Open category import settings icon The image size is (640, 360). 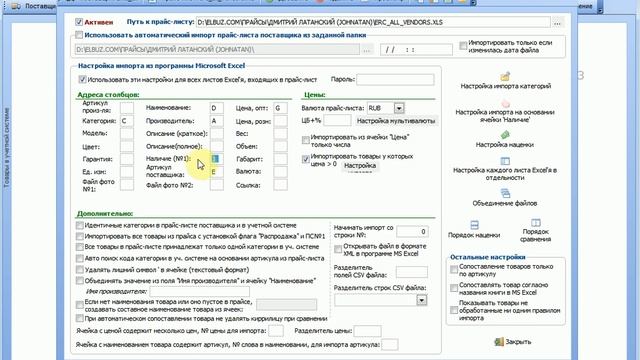coord(505,76)
